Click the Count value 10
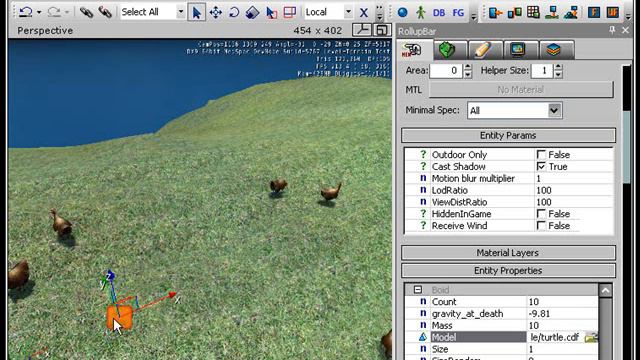 click(562, 302)
